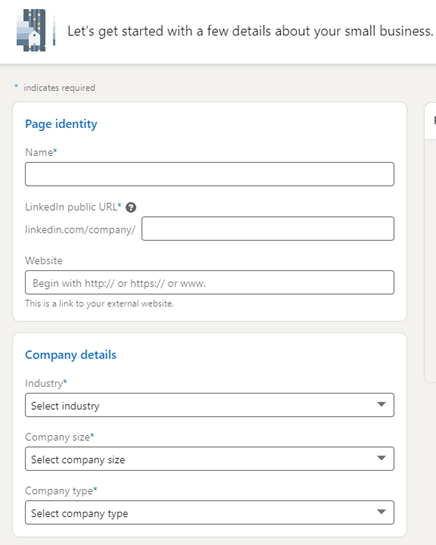The image size is (436, 545).
Task: Click the small business building illustration
Action: (x=35, y=31)
